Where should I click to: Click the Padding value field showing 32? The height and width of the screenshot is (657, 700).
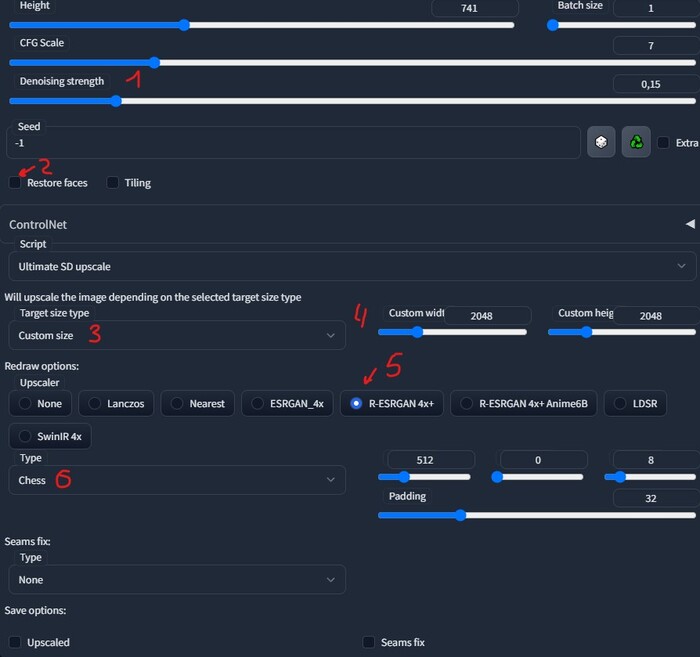656,498
